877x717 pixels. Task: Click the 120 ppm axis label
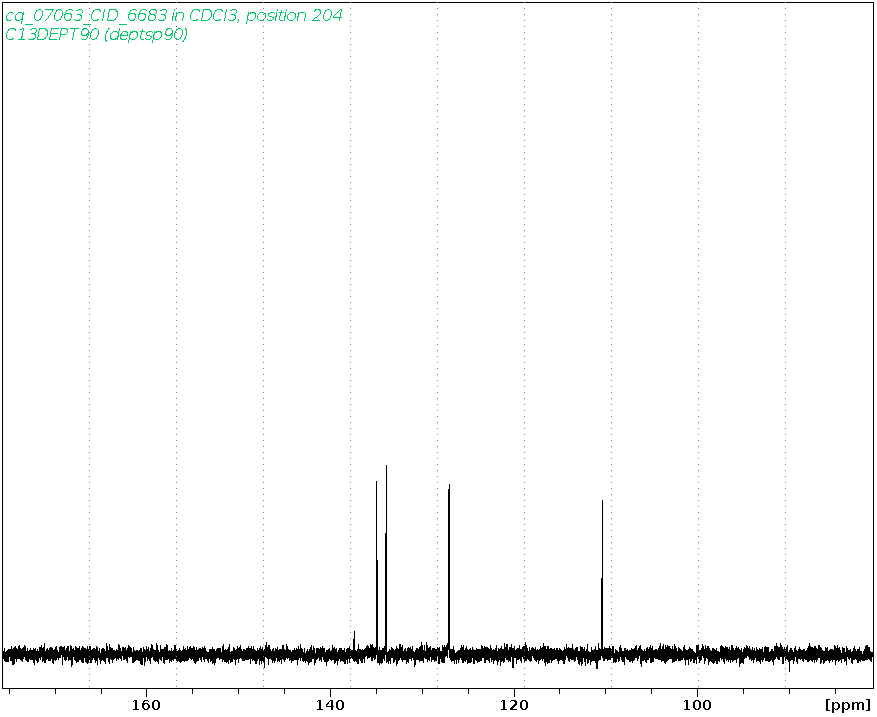pos(514,705)
